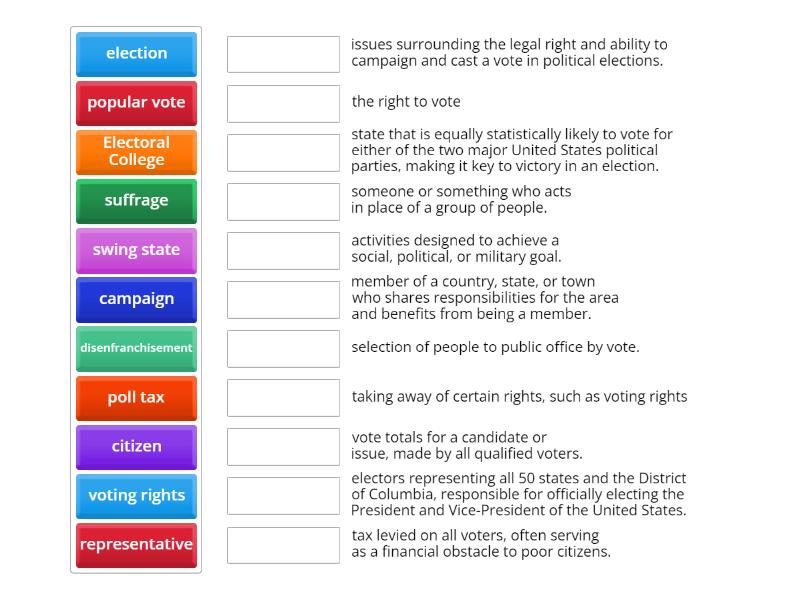800x600 pixels.
Task: Choose the "poll tax" word tile
Action: click(x=136, y=397)
